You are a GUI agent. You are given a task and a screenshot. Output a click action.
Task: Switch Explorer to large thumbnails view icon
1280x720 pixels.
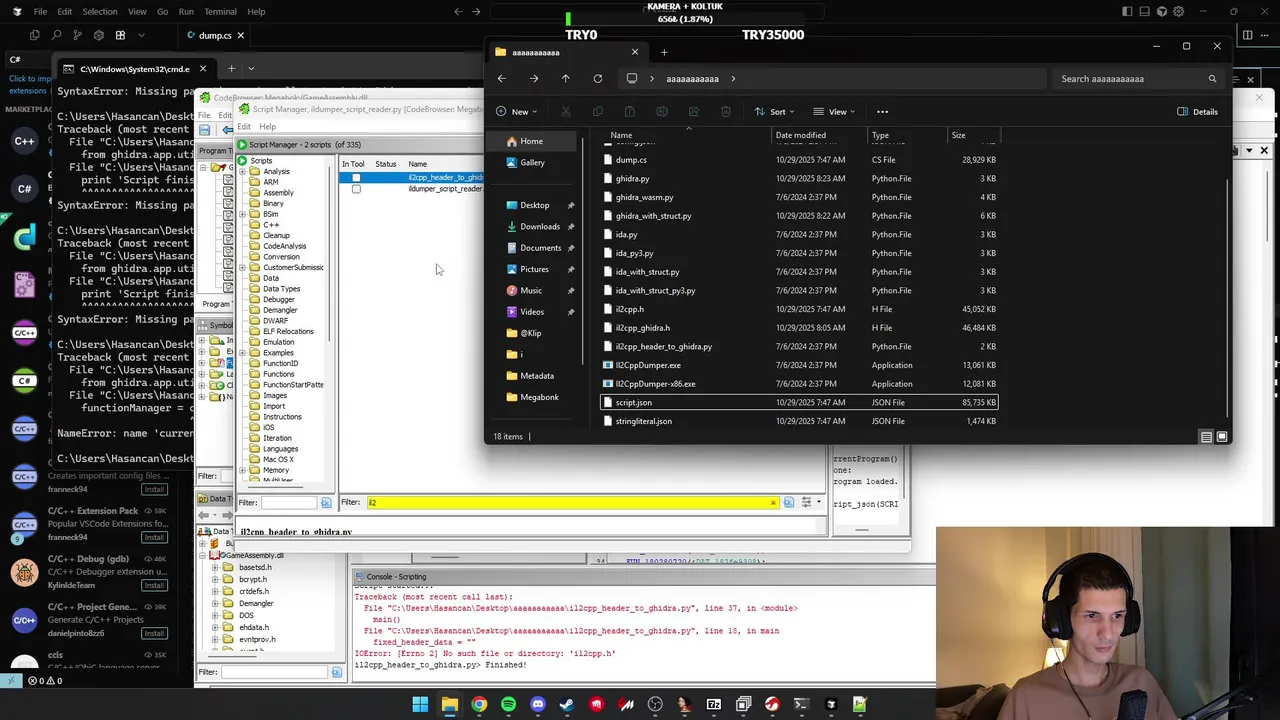[x=1222, y=437]
